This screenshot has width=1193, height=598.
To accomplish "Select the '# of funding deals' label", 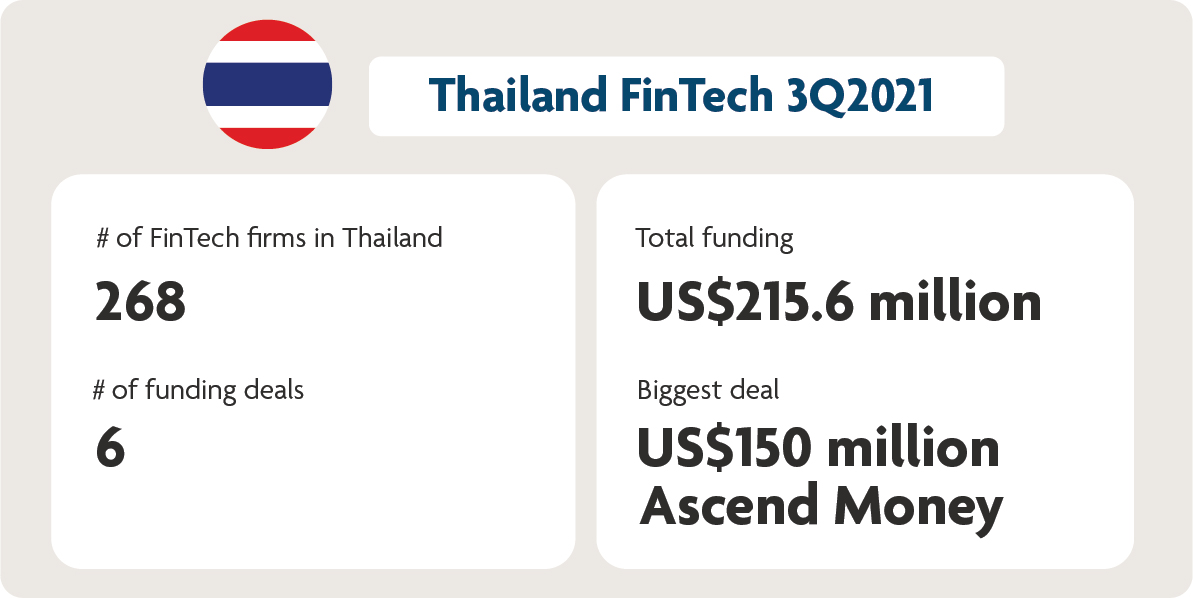I will pyautogui.click(x=198, y=390).
